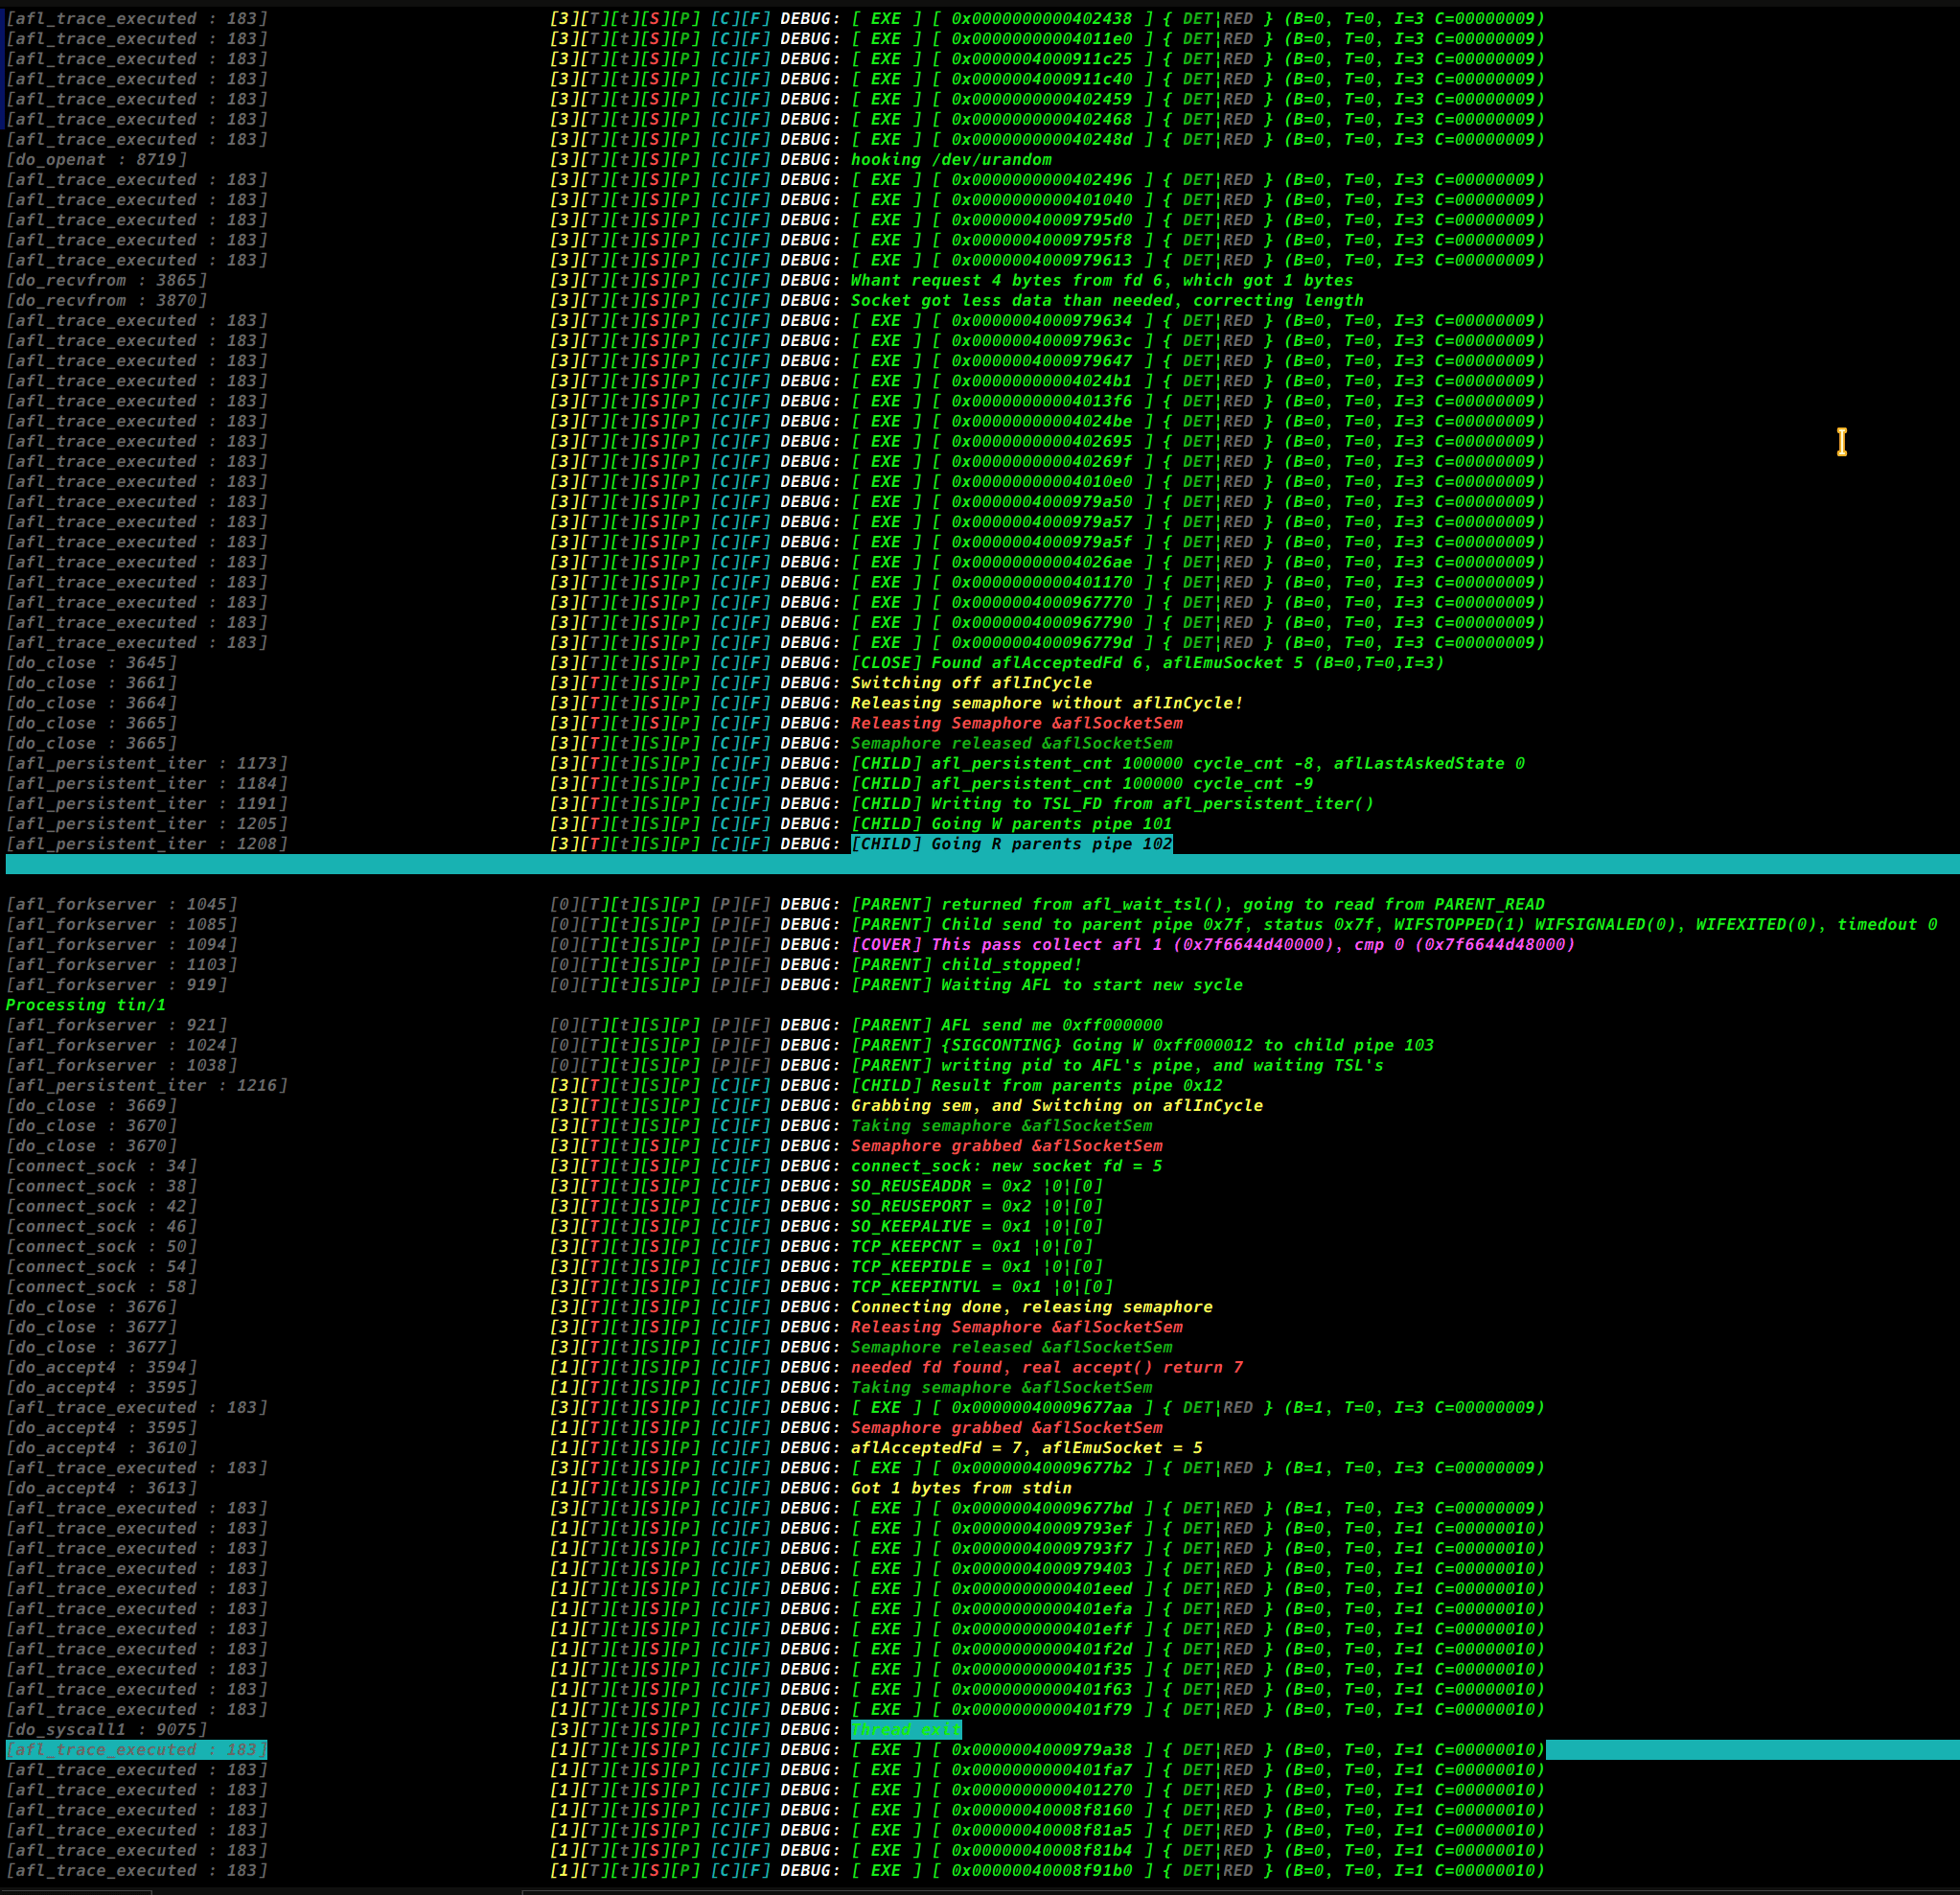
Task: Click the 'Switching off aflInCycle' message
Action: [x=970, y=683]
